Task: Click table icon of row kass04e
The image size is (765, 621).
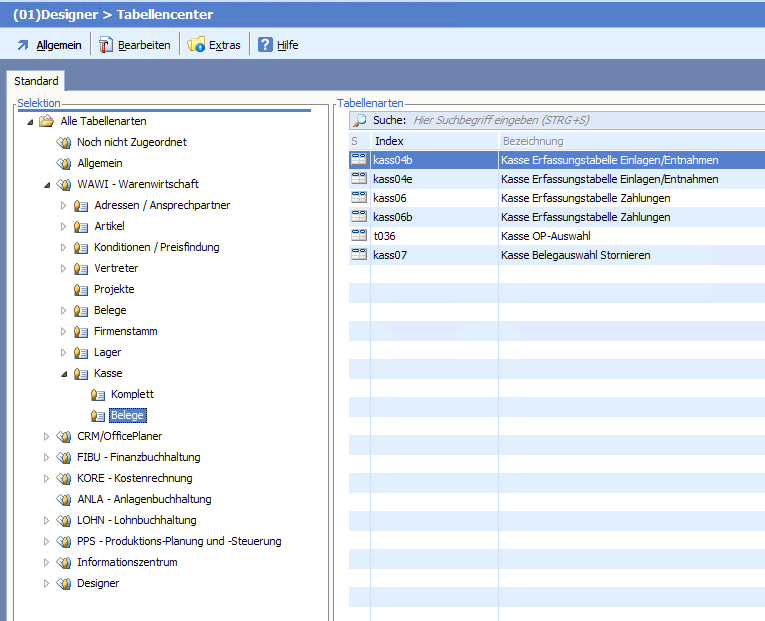Action: (x=359, y=179)
